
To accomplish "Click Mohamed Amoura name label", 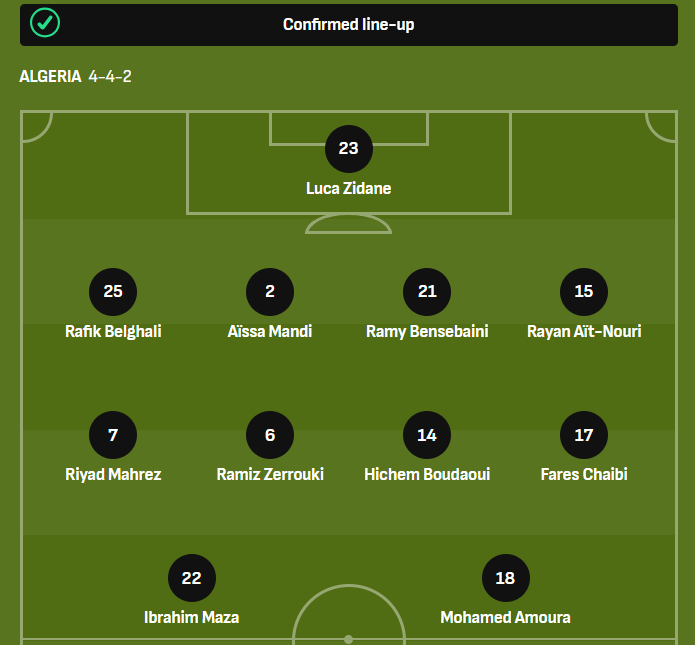I will (x=505, y=617).
